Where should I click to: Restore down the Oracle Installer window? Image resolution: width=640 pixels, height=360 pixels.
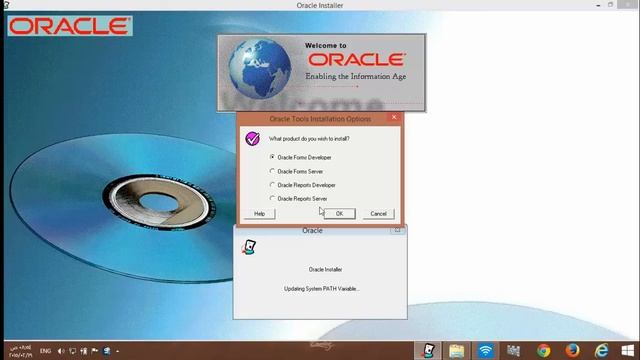pyautogui.click(x=611, y=5)
